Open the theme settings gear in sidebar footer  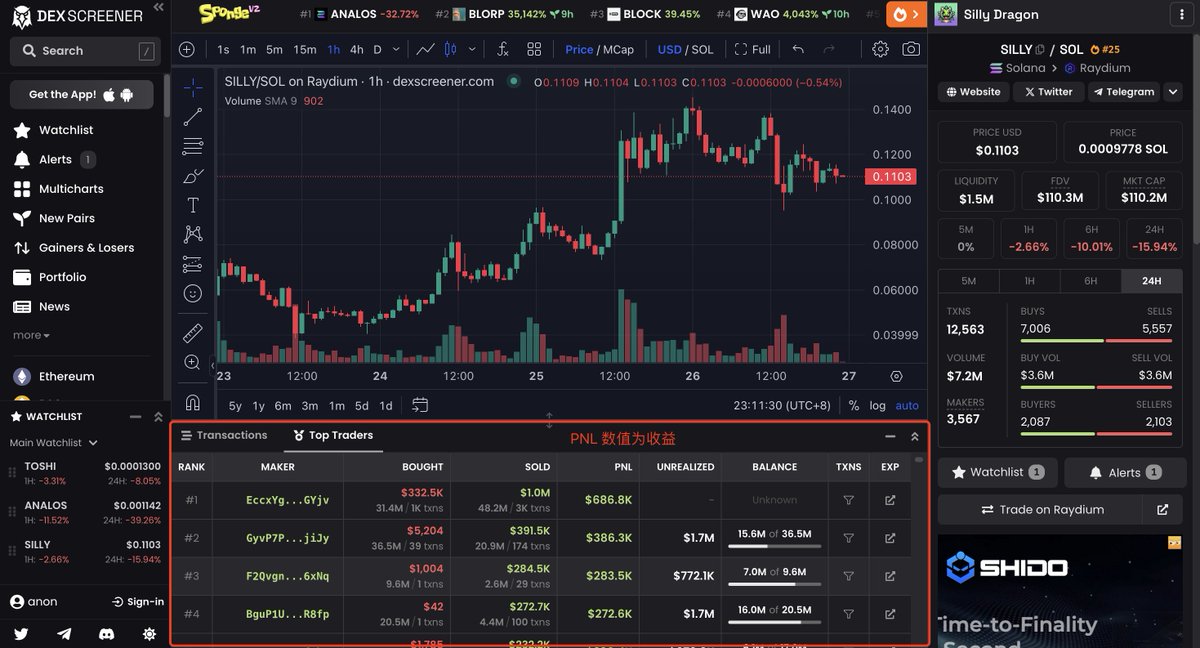[149, 634]
